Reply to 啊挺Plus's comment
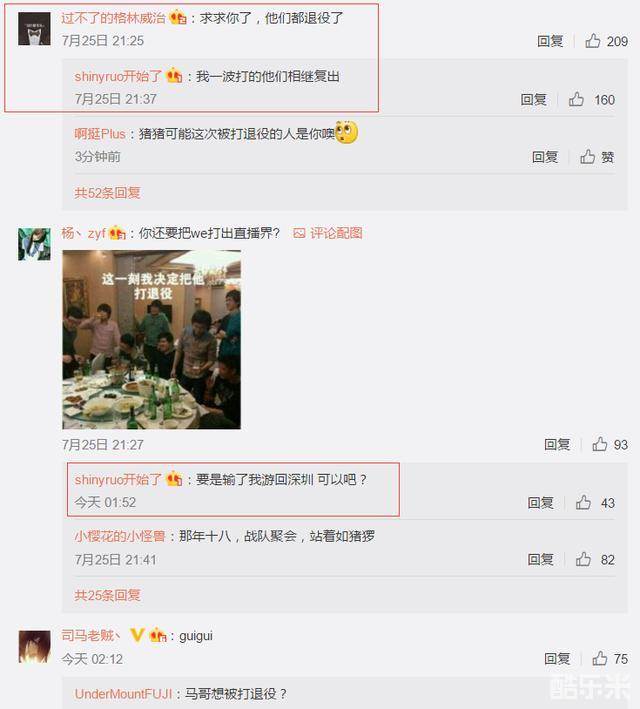Screen dimensions: 640x709 click(545, 157)
